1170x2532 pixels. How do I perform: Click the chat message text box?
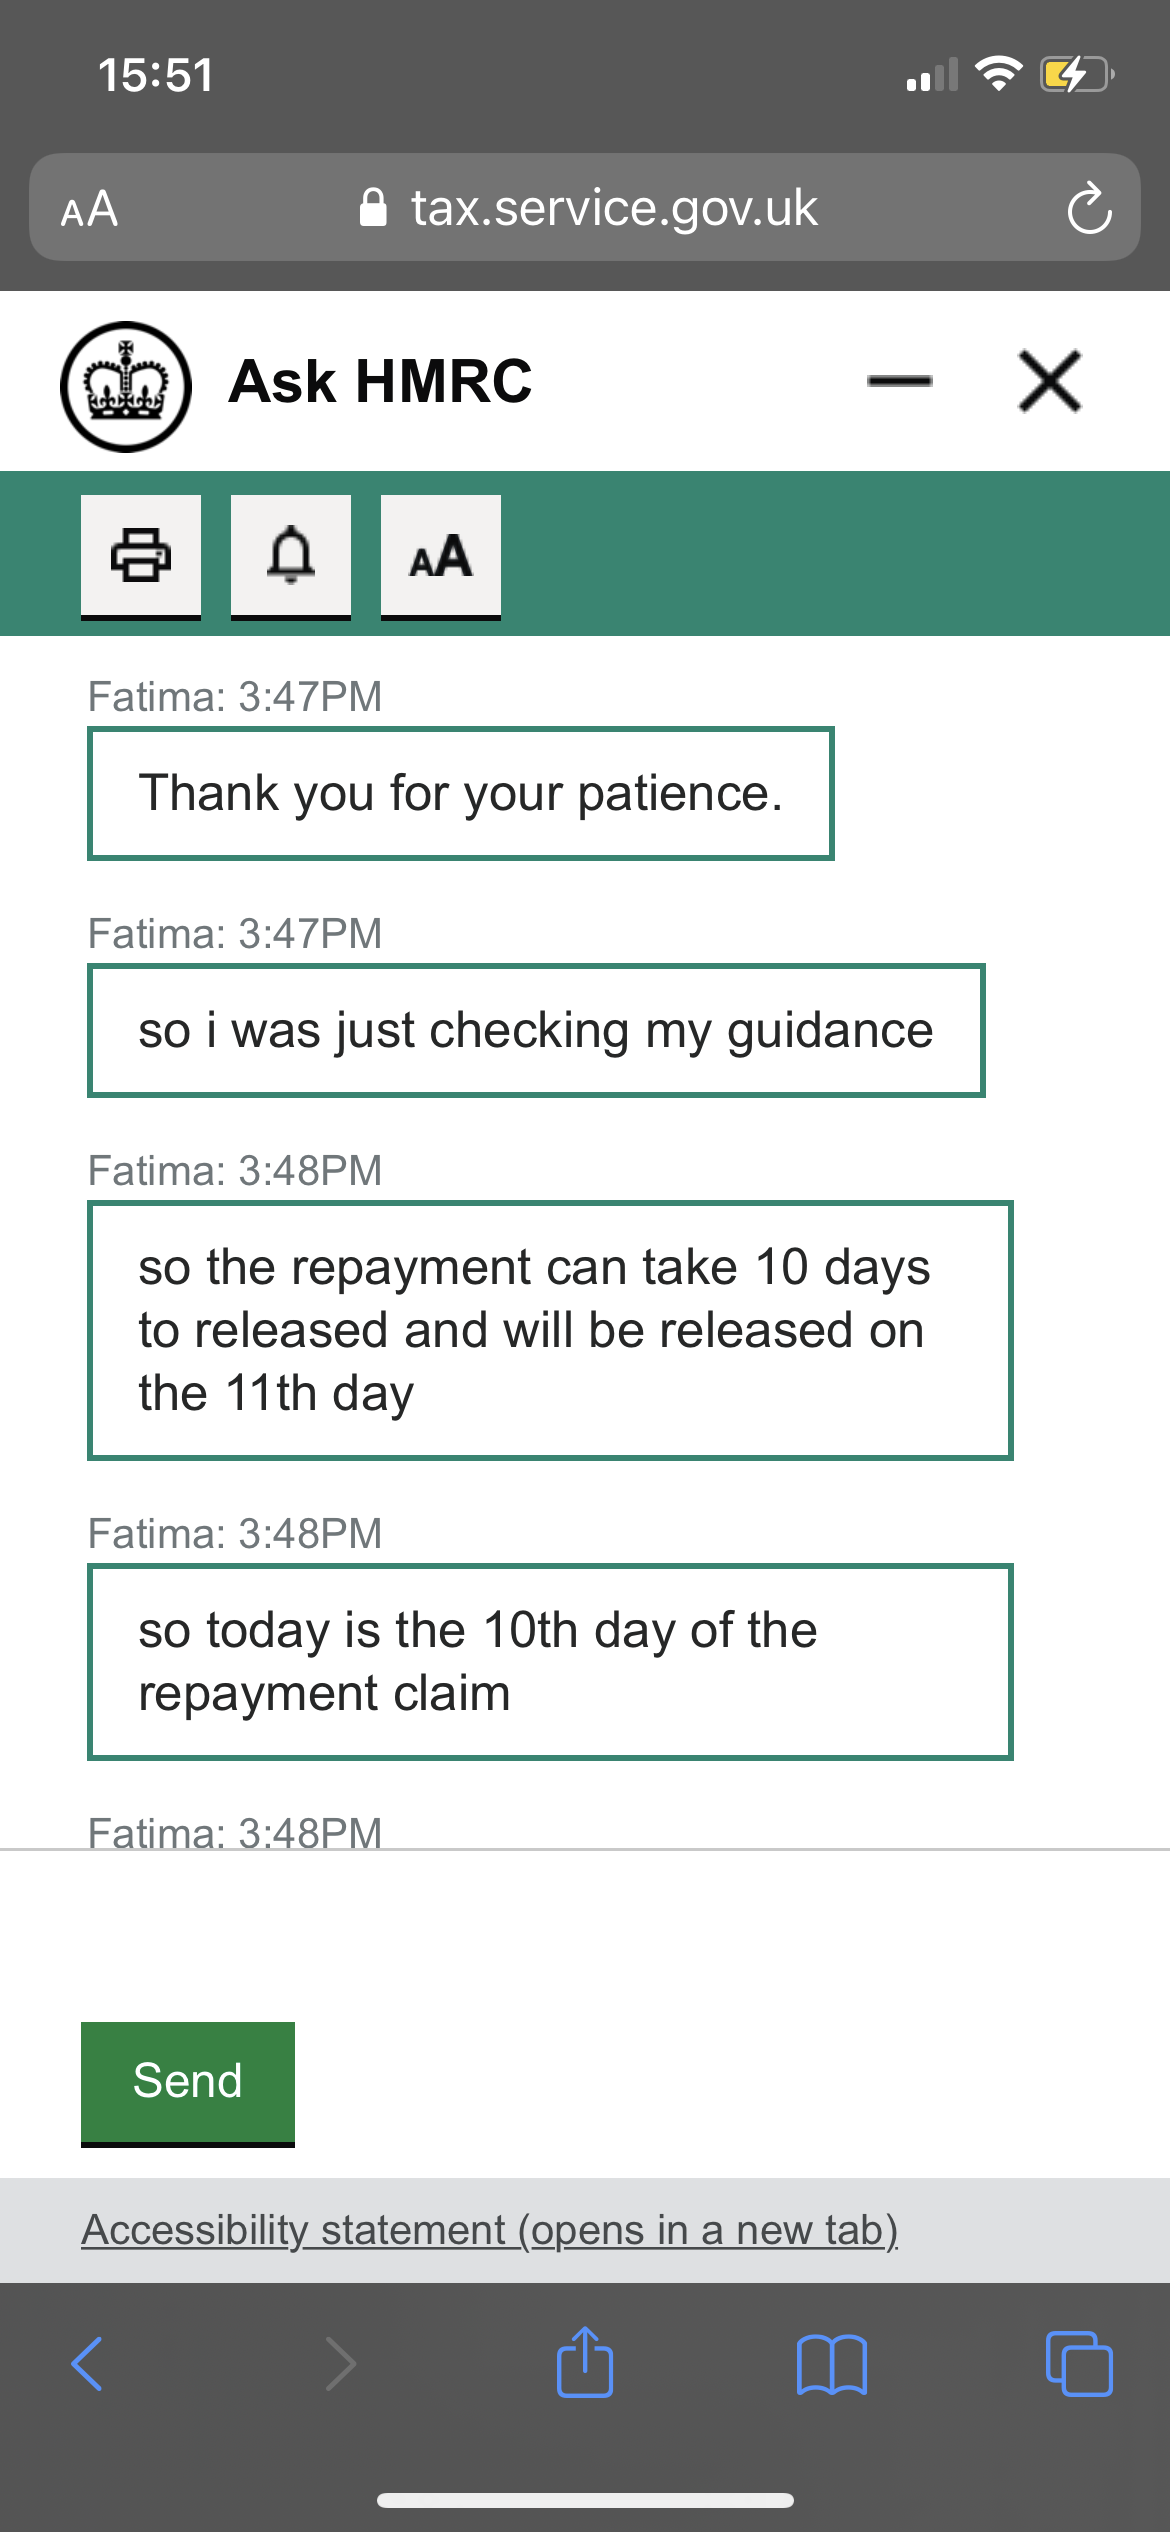[x=585, y=1930]
